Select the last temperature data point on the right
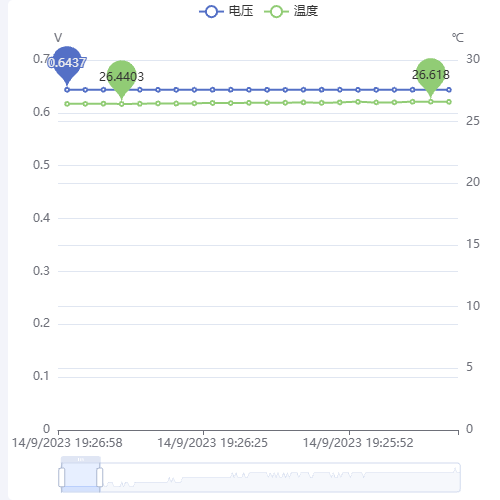Viewport: 500px width, 500px height. pyautogui.click(x=449, y=102)
